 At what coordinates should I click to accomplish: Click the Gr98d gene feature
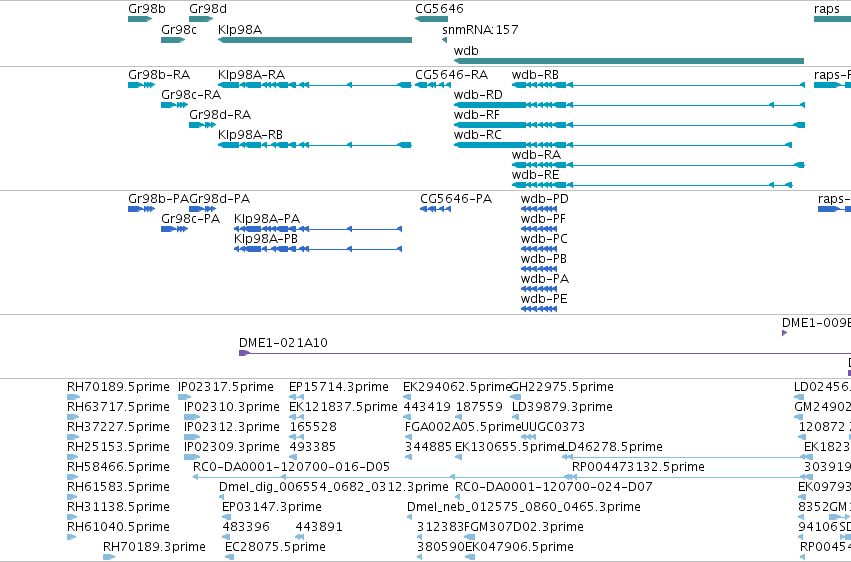[201, 20]
